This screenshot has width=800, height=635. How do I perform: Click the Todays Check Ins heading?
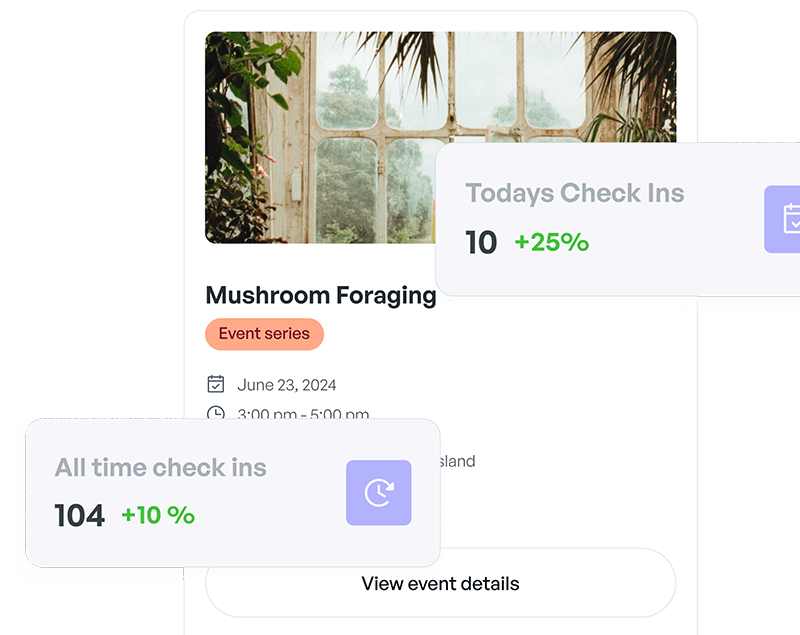click(574, 193)
